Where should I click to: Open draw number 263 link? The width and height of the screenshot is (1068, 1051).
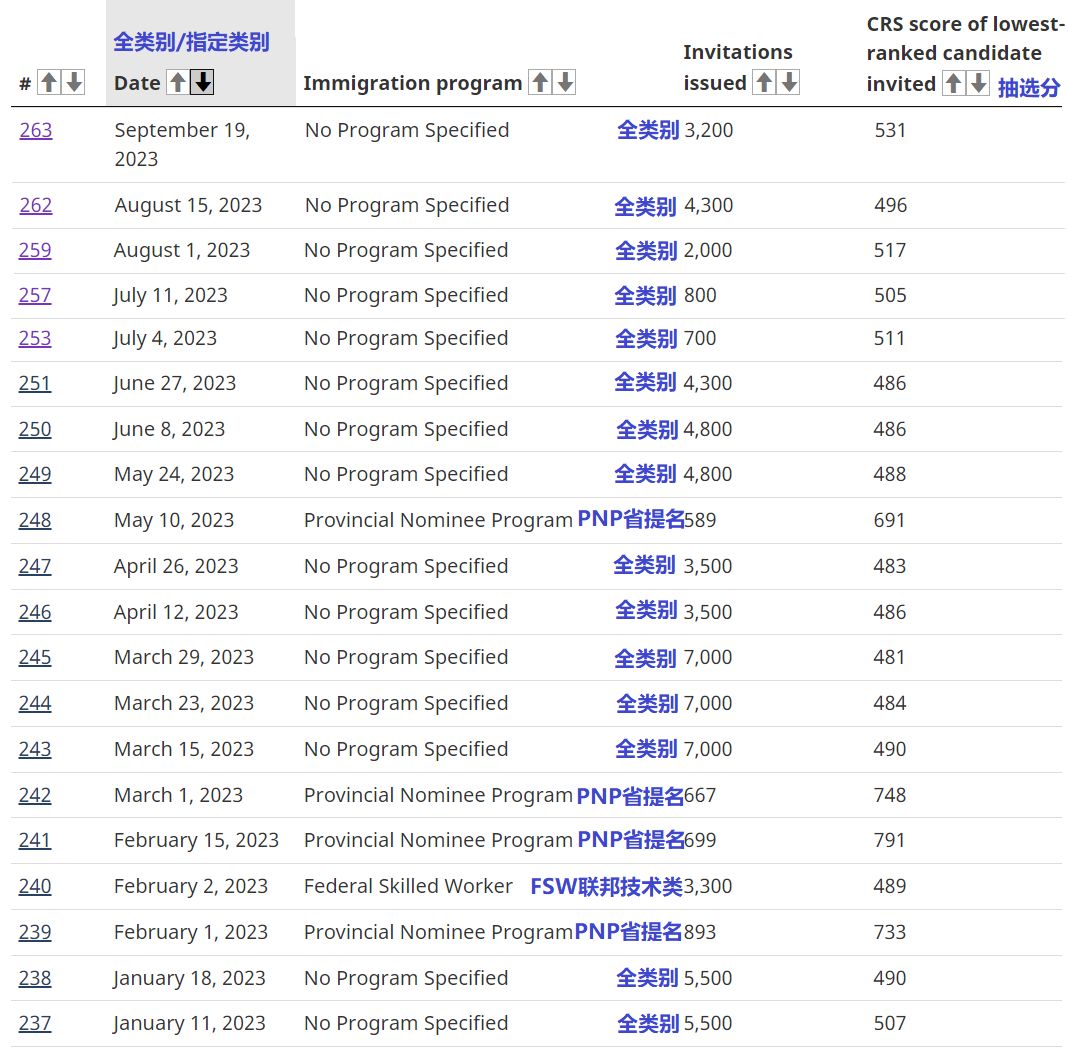click(35, 130)
